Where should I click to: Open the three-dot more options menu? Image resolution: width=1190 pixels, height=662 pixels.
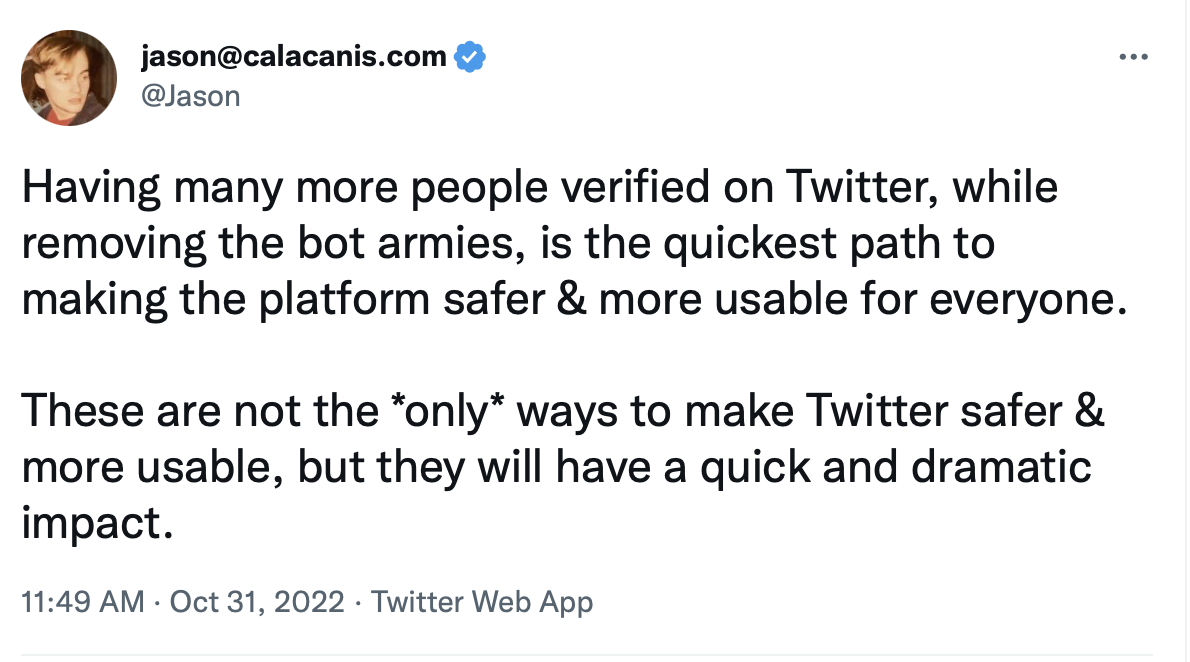(1134, 57)
